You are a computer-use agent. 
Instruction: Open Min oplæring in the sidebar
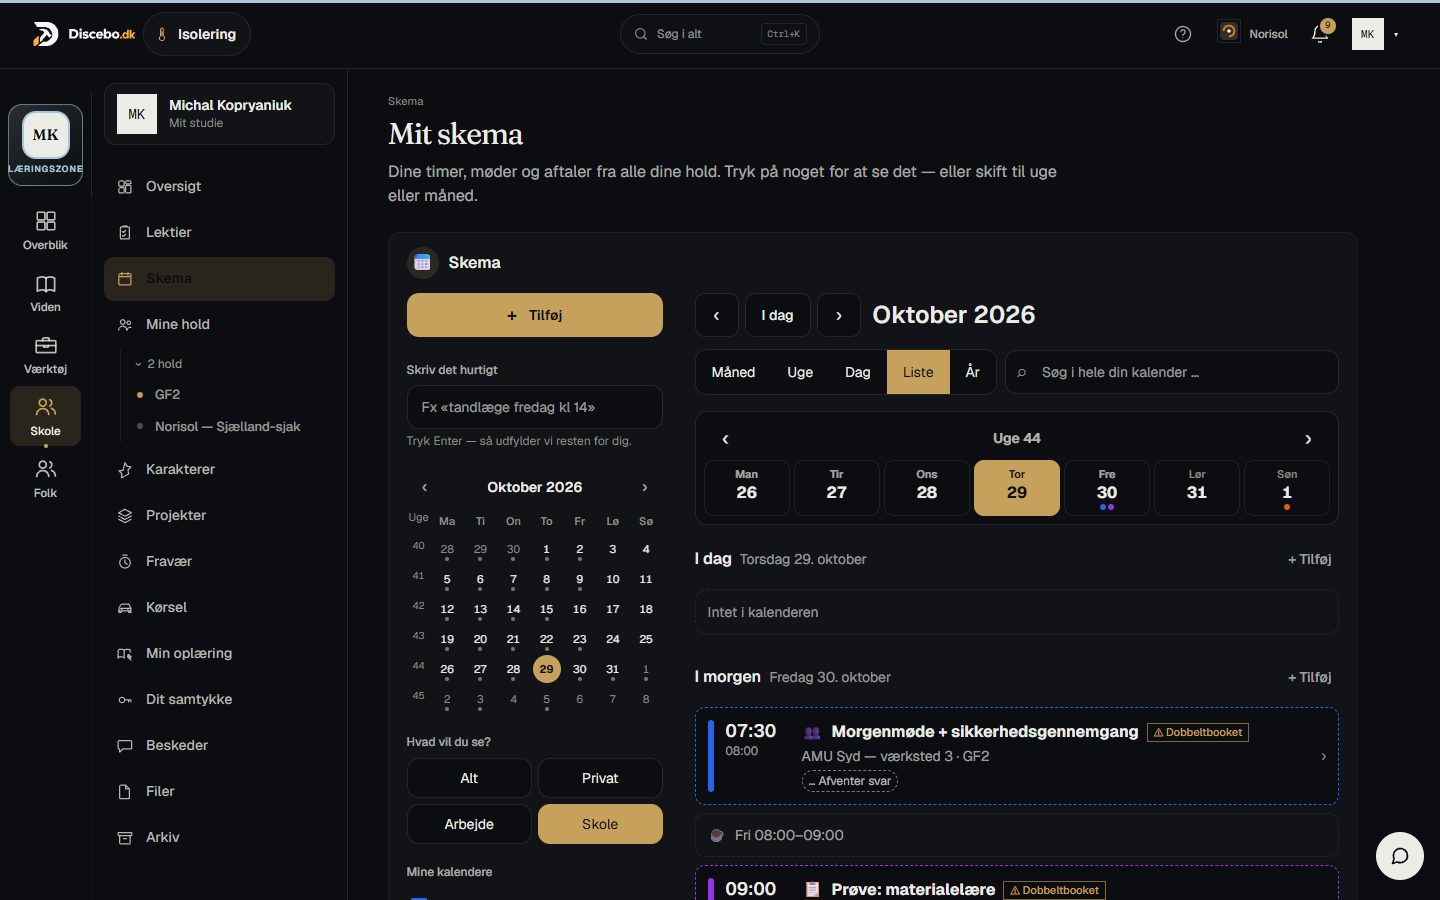(x=219, y=653)
